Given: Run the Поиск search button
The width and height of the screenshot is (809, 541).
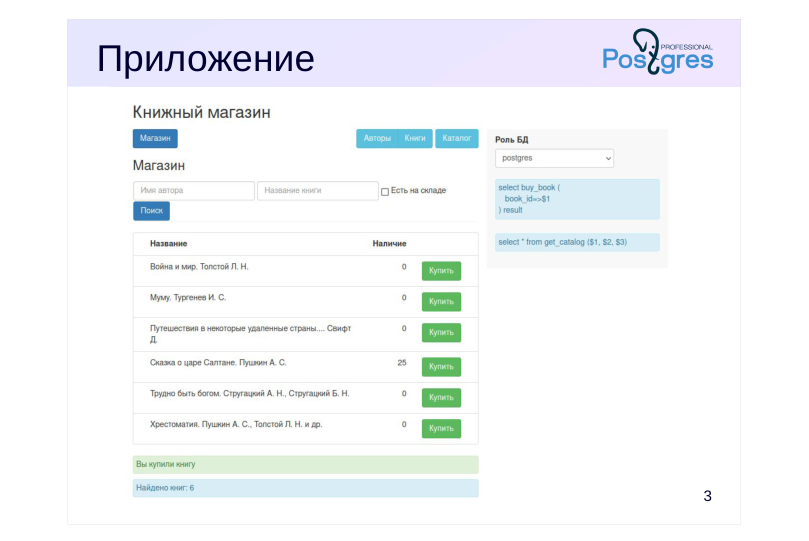Looking at the screenshot, I should (152, 210).
